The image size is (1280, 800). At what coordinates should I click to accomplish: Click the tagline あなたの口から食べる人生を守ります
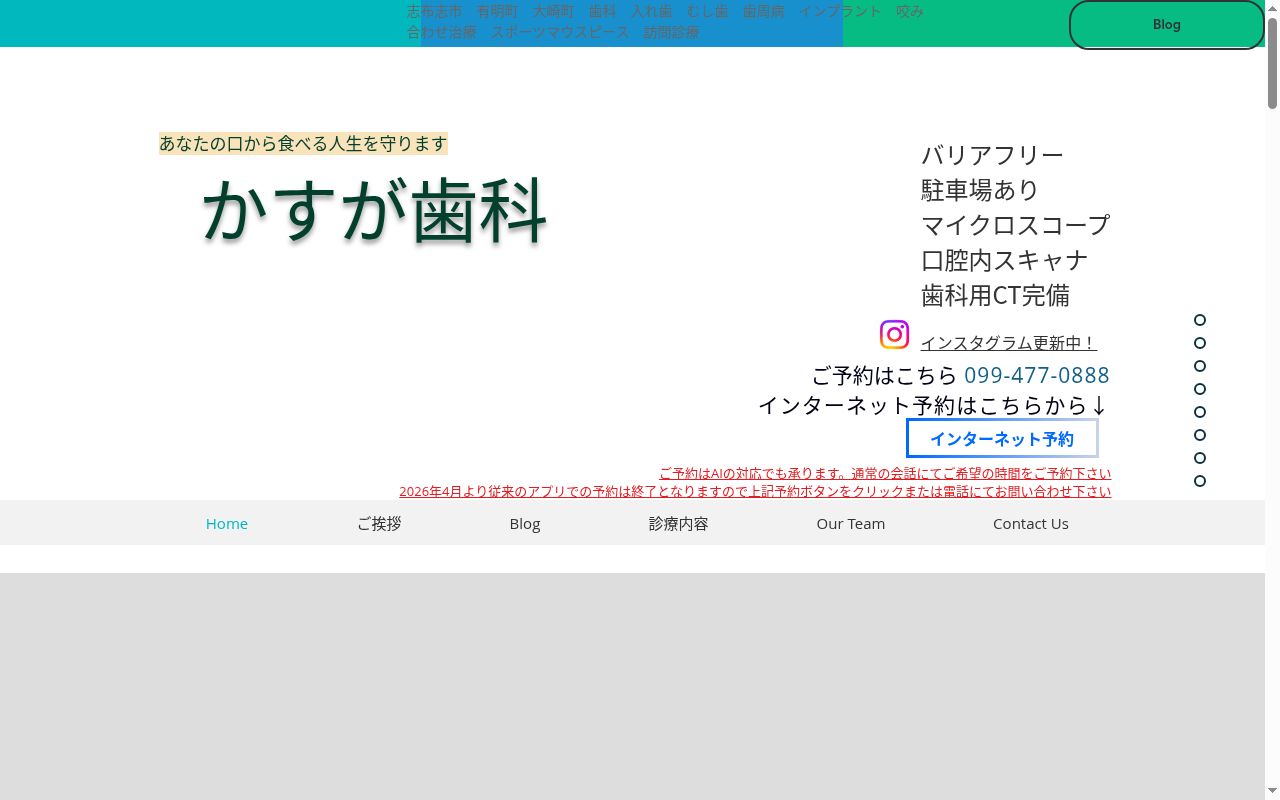(x=303, y=144)
